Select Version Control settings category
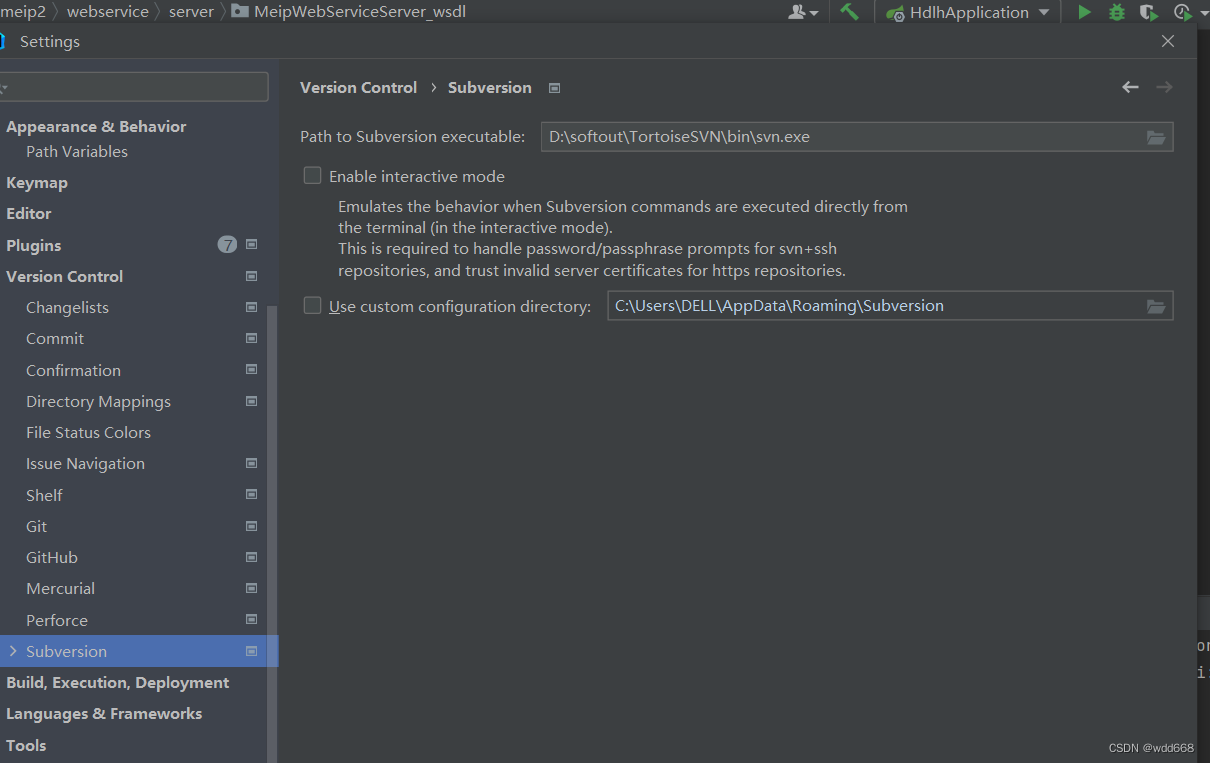The height and width of the screenshot is (763, 1210). (65, 276)
